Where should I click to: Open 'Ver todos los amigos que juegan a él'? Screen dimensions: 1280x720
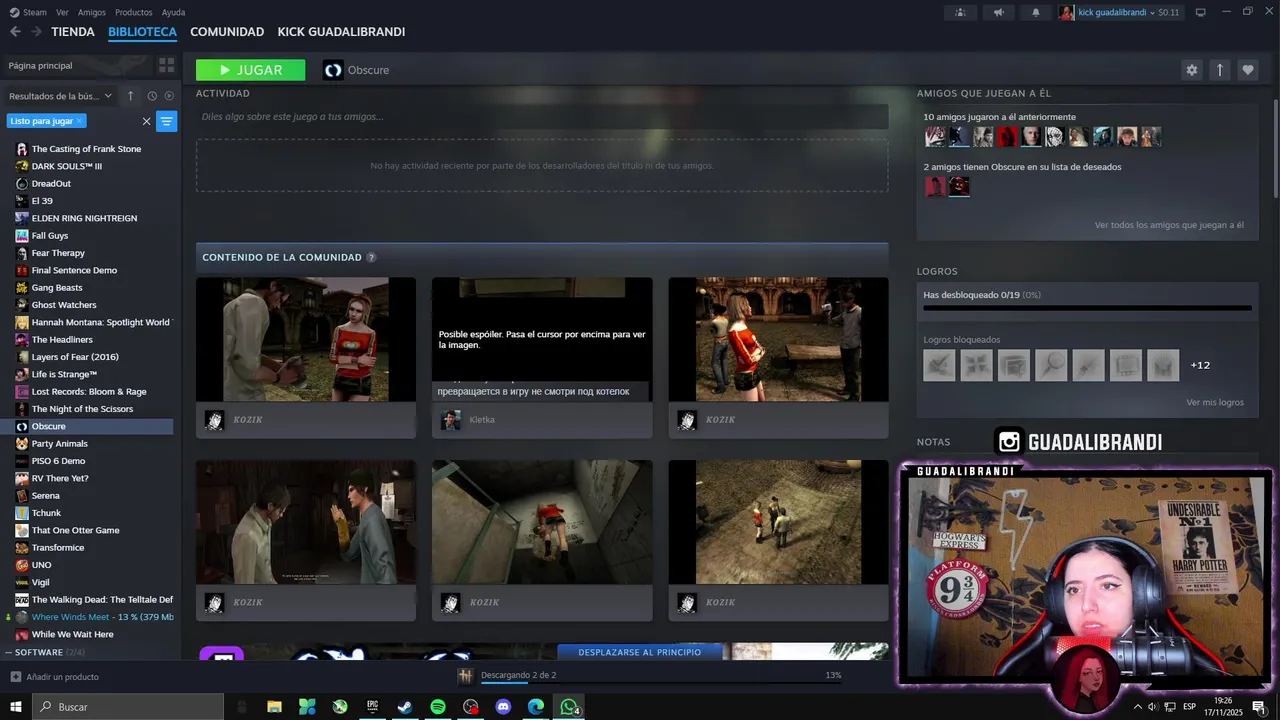[x=1169, y=225]
